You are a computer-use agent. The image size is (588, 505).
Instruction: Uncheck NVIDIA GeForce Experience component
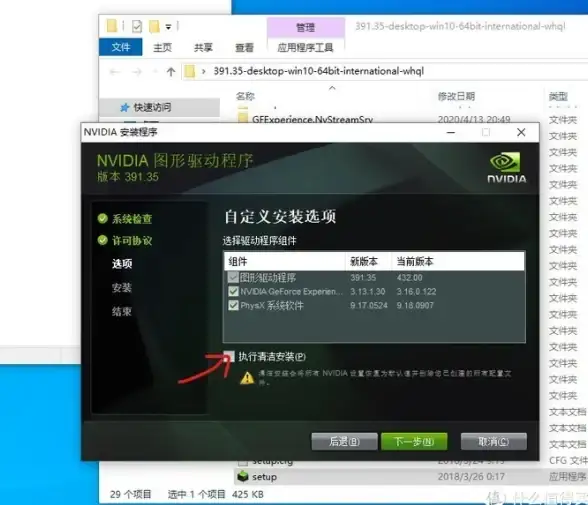pos(233,292)
